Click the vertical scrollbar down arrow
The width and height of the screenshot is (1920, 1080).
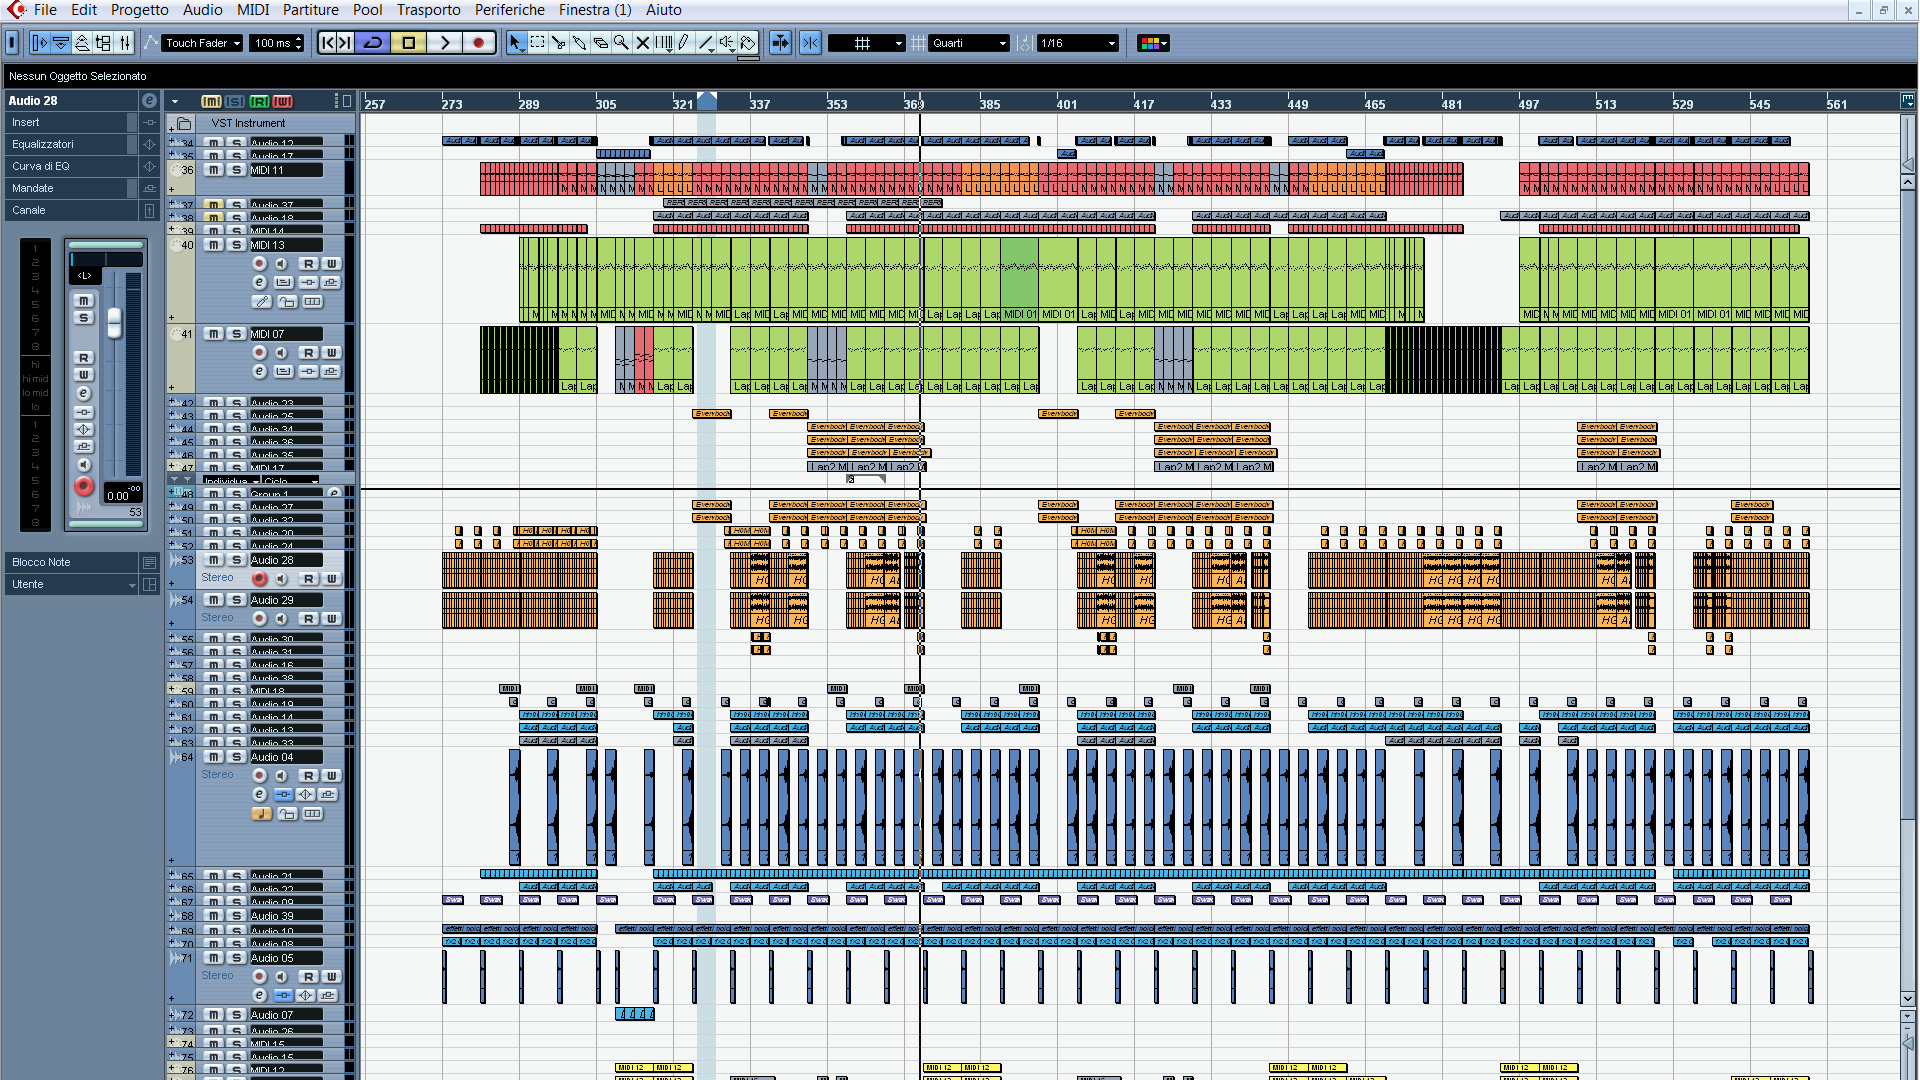pyautogui.click(x=1908, y=998)
